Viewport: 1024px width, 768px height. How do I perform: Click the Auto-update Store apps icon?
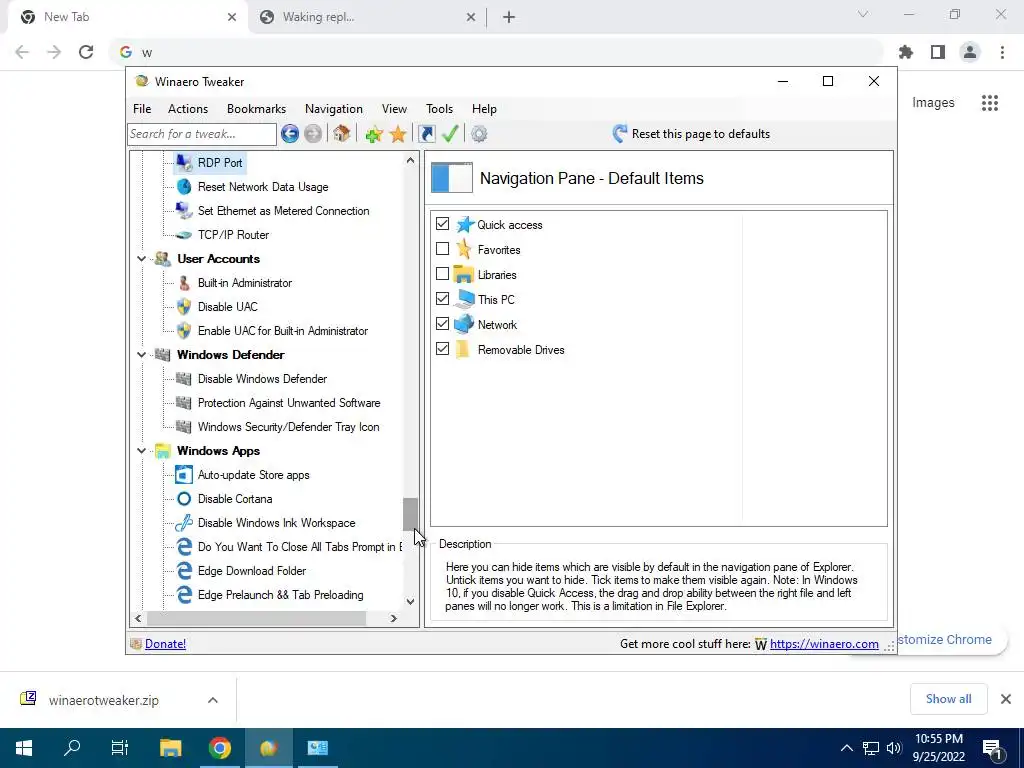pos(184,475)
